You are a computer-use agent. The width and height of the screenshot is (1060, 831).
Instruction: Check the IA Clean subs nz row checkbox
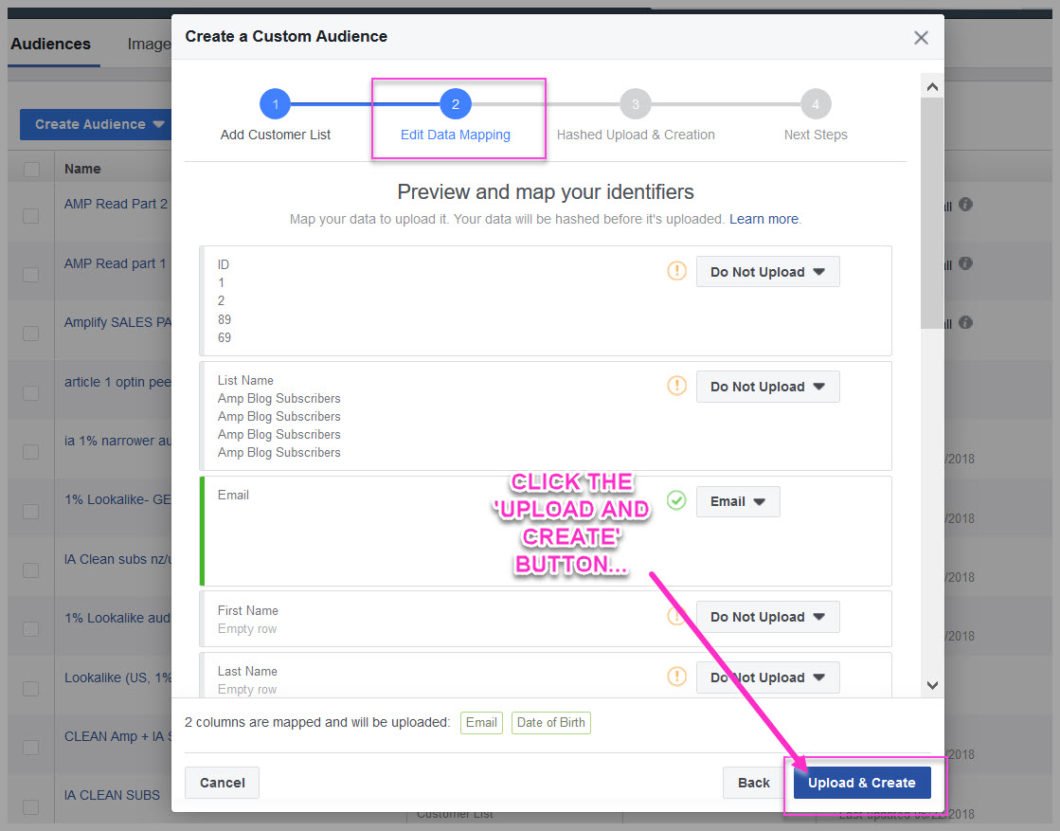click(31, 570)
